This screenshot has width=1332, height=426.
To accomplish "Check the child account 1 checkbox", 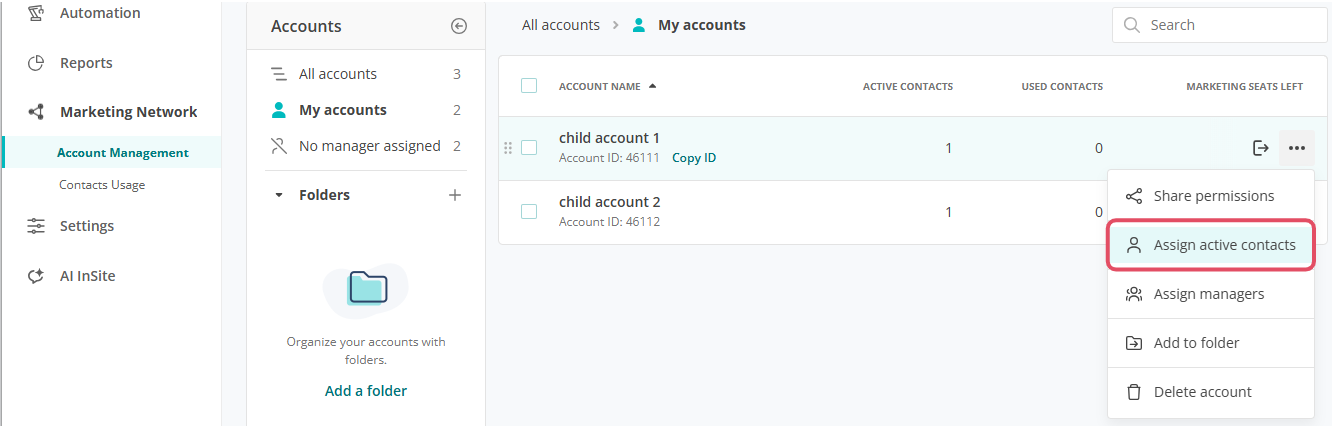I will click(529, 148).
